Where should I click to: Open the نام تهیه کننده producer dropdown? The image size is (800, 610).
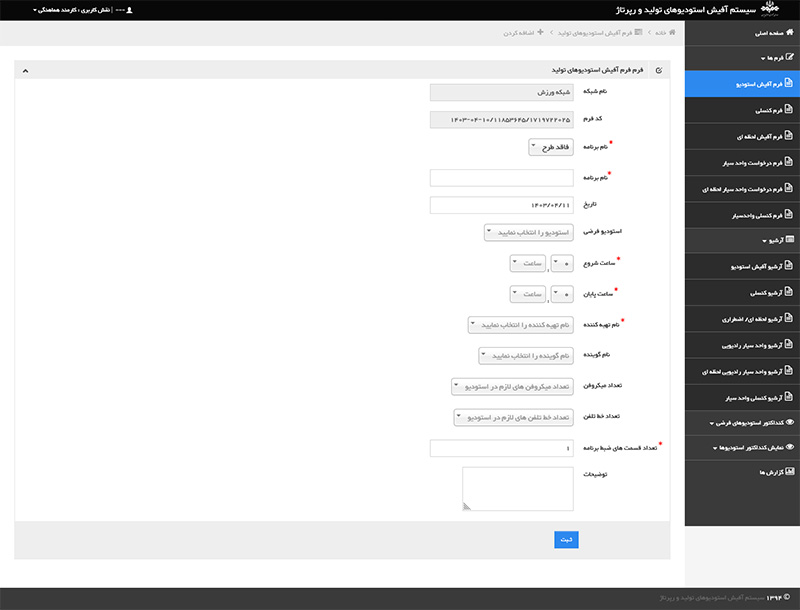521,325
